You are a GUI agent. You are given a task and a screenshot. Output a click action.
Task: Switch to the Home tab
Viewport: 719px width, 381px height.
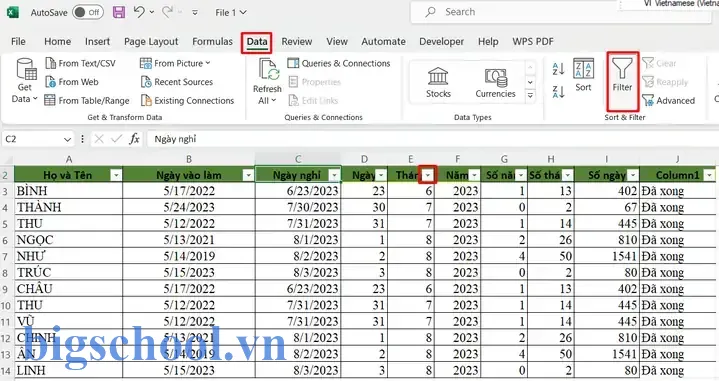click(57, 42)
